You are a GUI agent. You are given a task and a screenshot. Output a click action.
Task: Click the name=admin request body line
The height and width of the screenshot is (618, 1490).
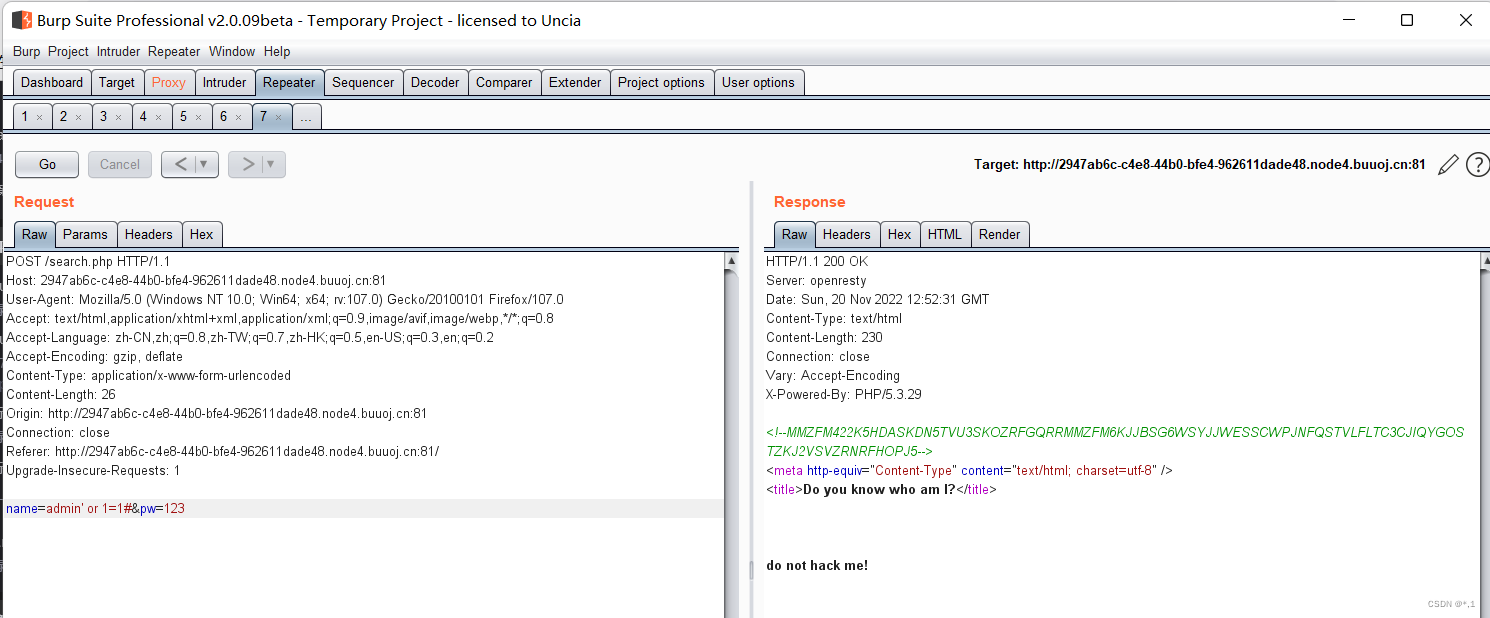point(365,509)
